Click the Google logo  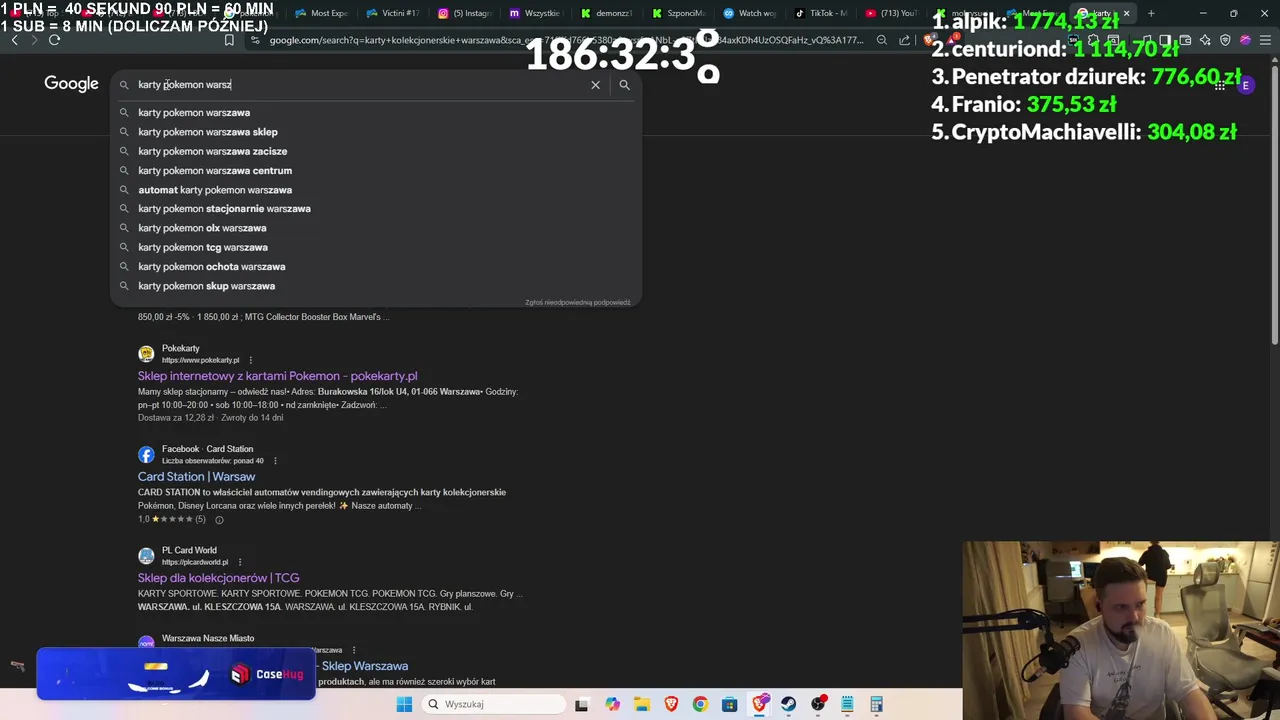(71, 84)
